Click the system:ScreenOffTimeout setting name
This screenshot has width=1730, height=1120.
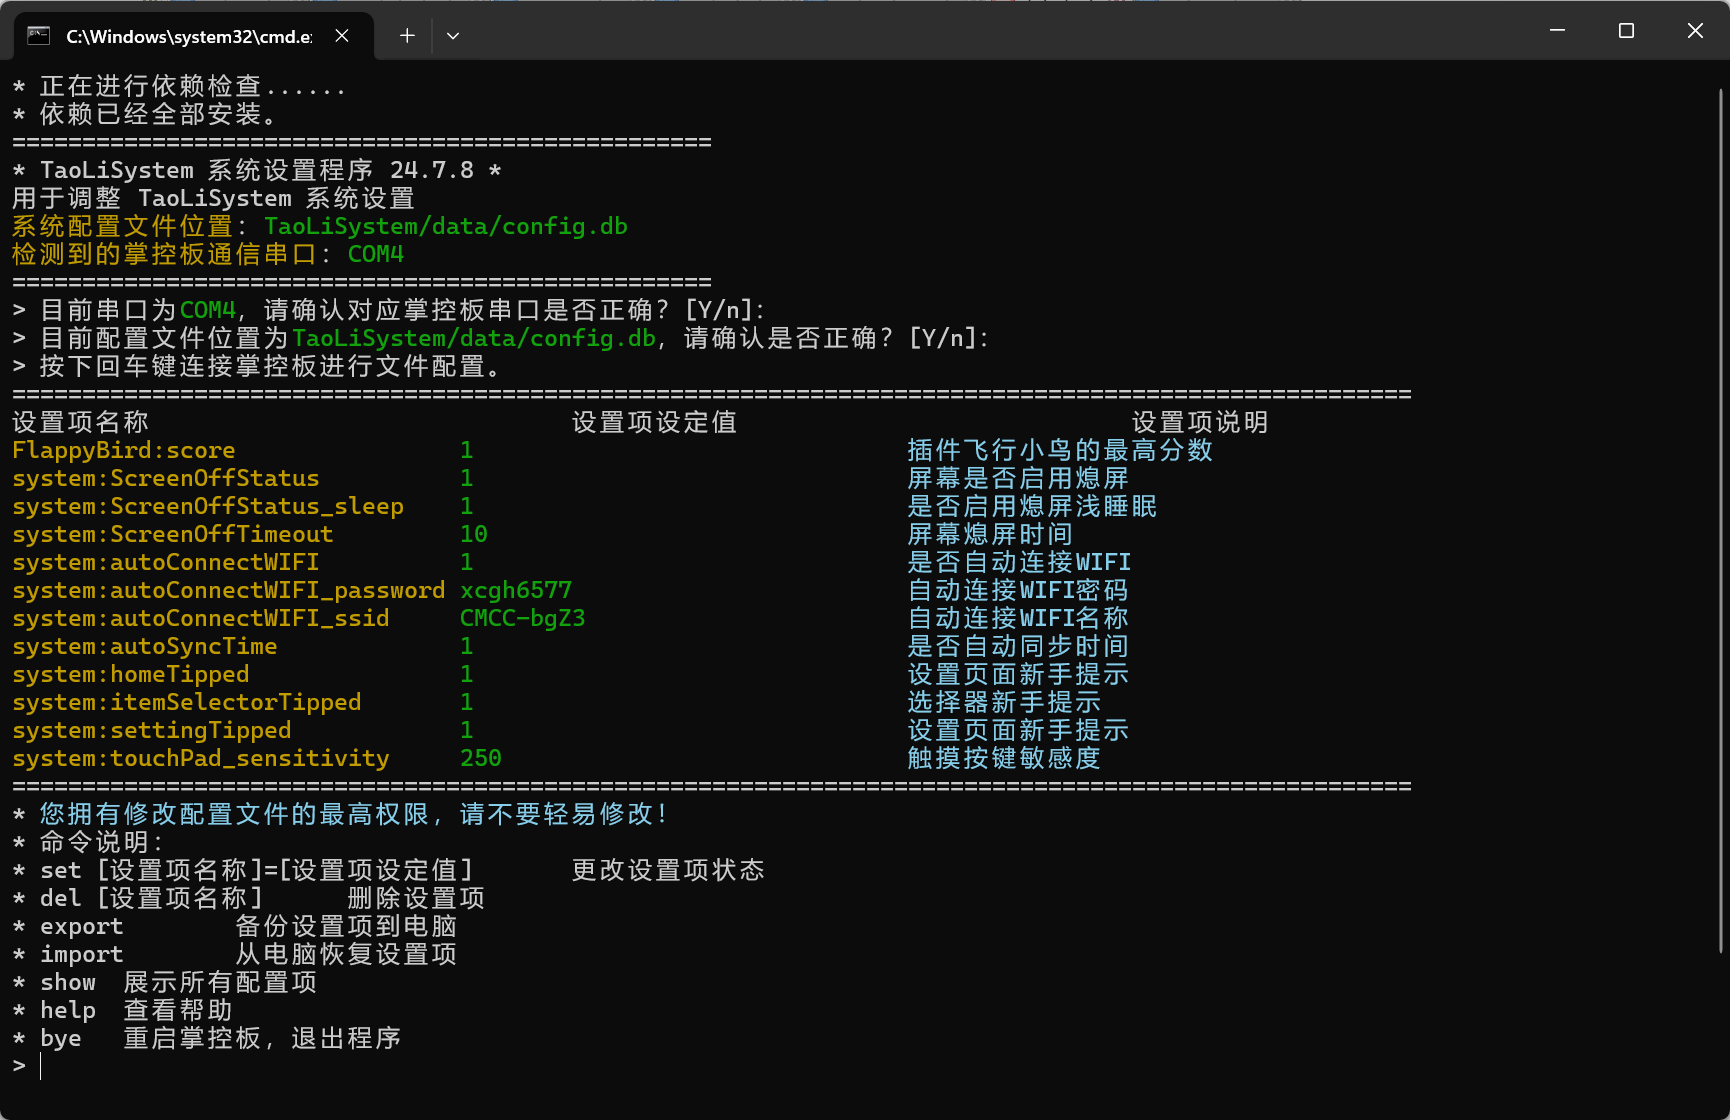(x=173, y=534)
